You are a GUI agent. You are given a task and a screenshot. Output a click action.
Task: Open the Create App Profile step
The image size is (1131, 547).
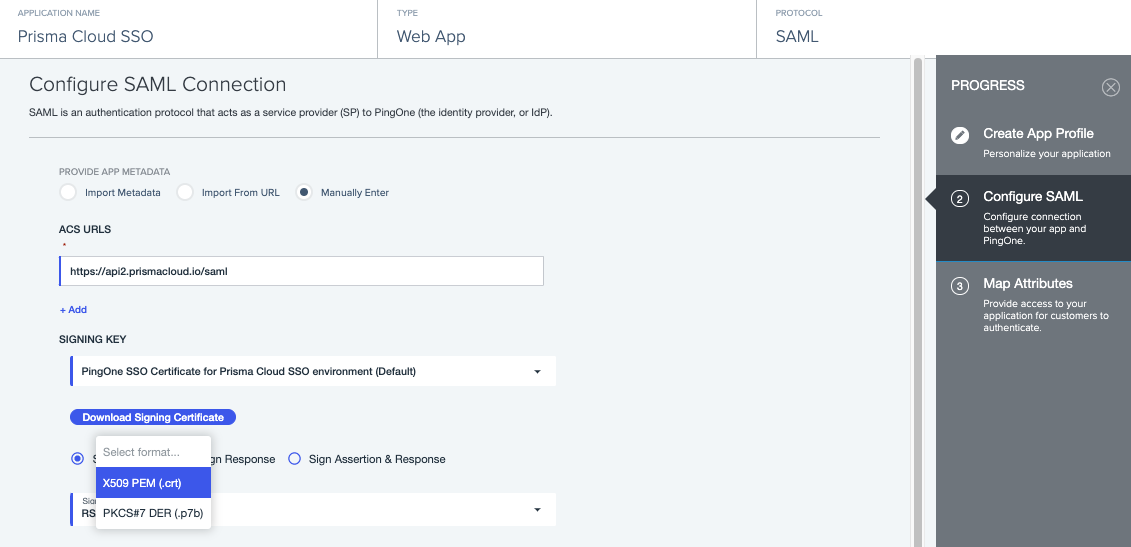coord(1038,134)
